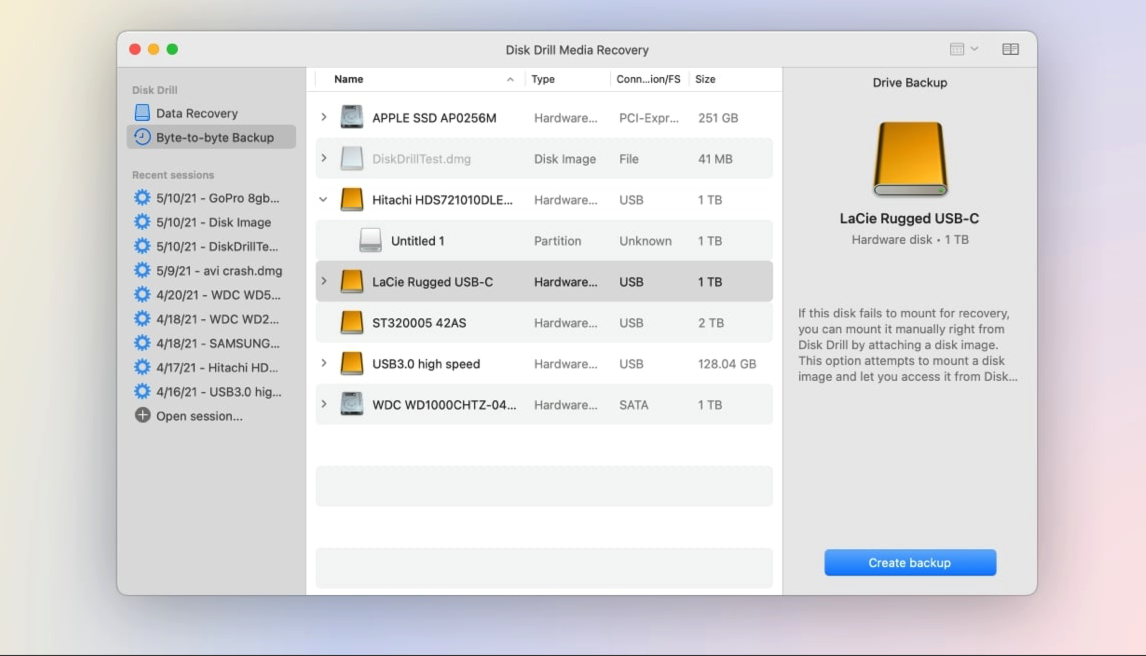Sort by the Conn...ion/FS column header
This screenshot has width=1146, height=656.
point(649,79)
